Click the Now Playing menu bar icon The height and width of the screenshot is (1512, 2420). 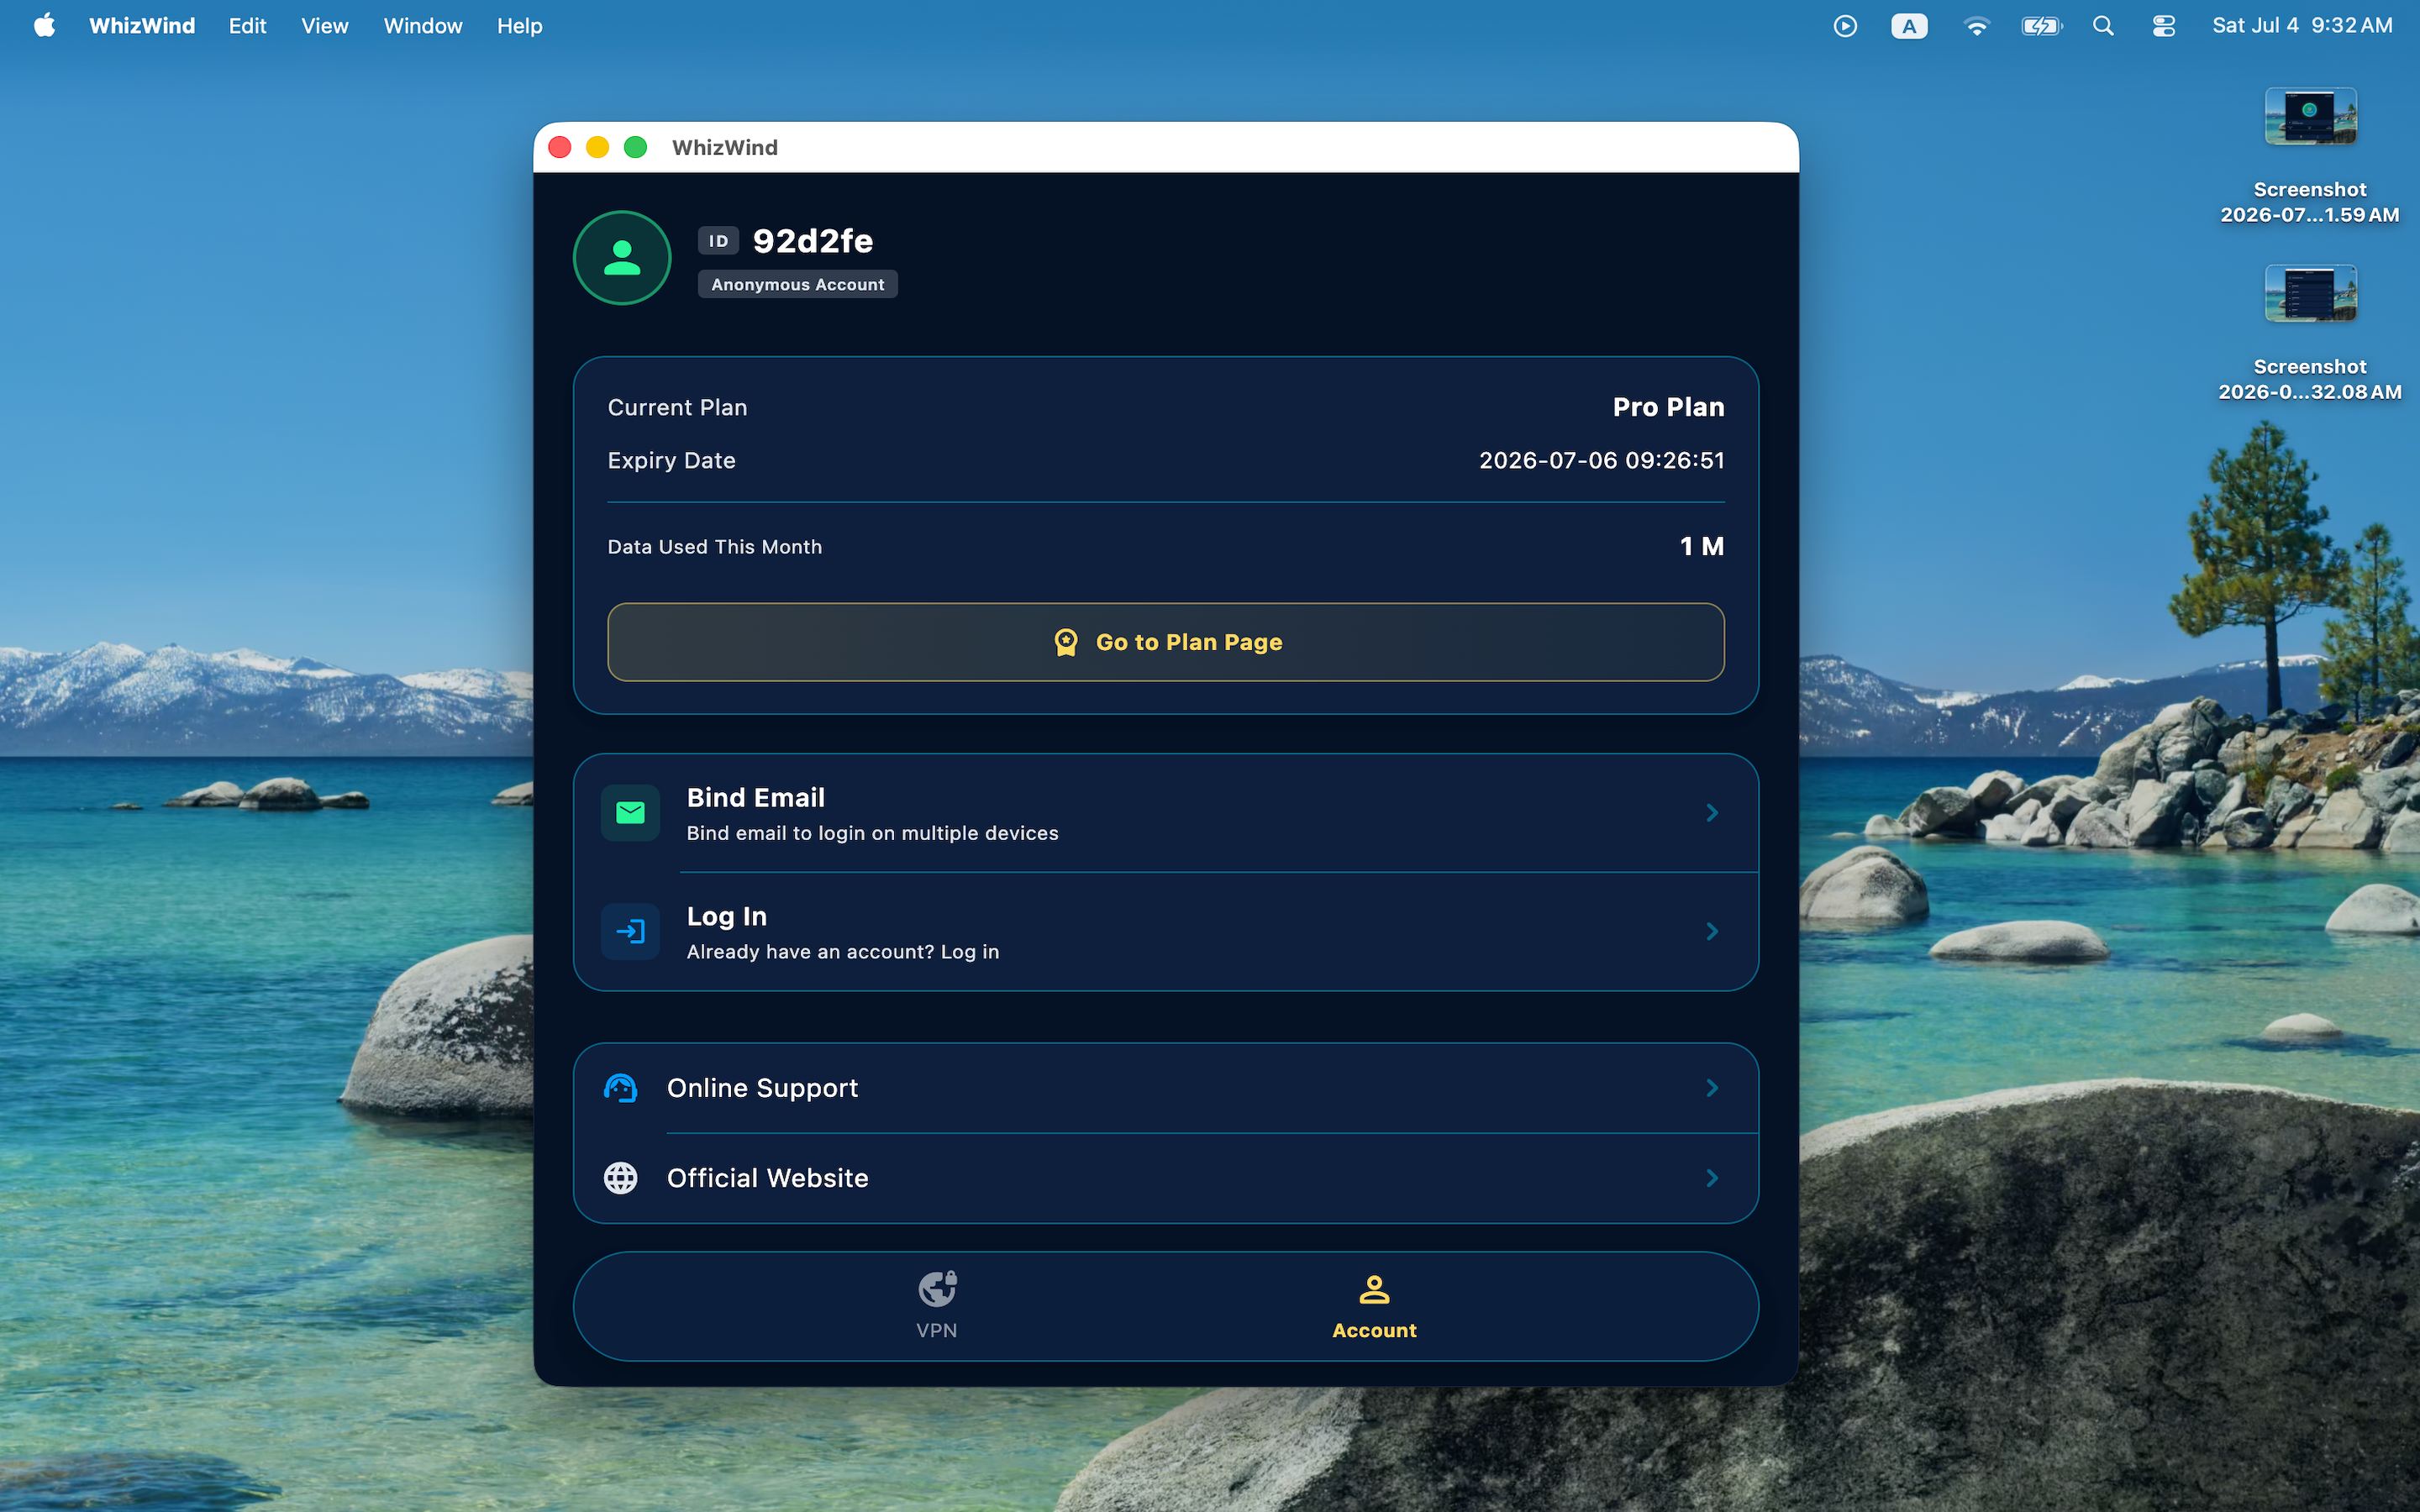click(1845, 26)
